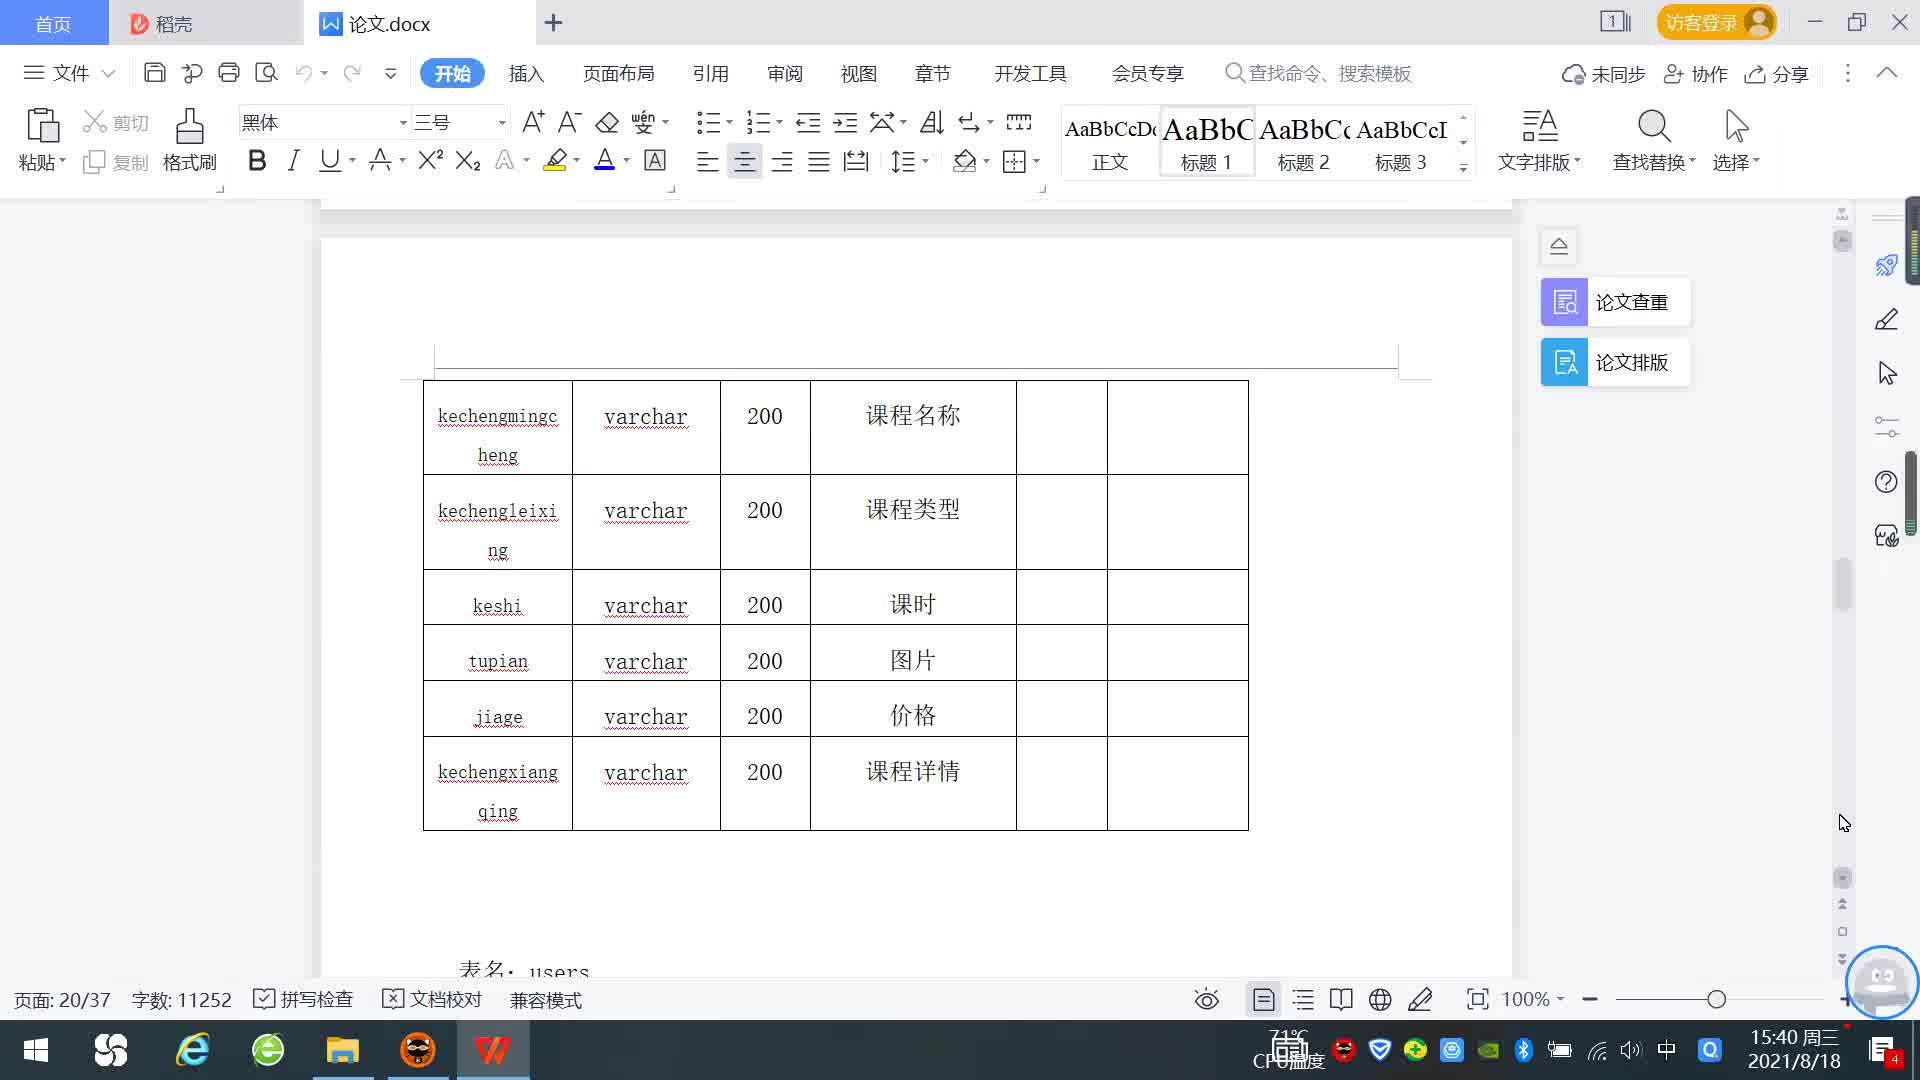The width and height of the screenshot is (1920, 1080).
Task: Expand the font size dropdown 三号
Action: [x=502, y=123]
